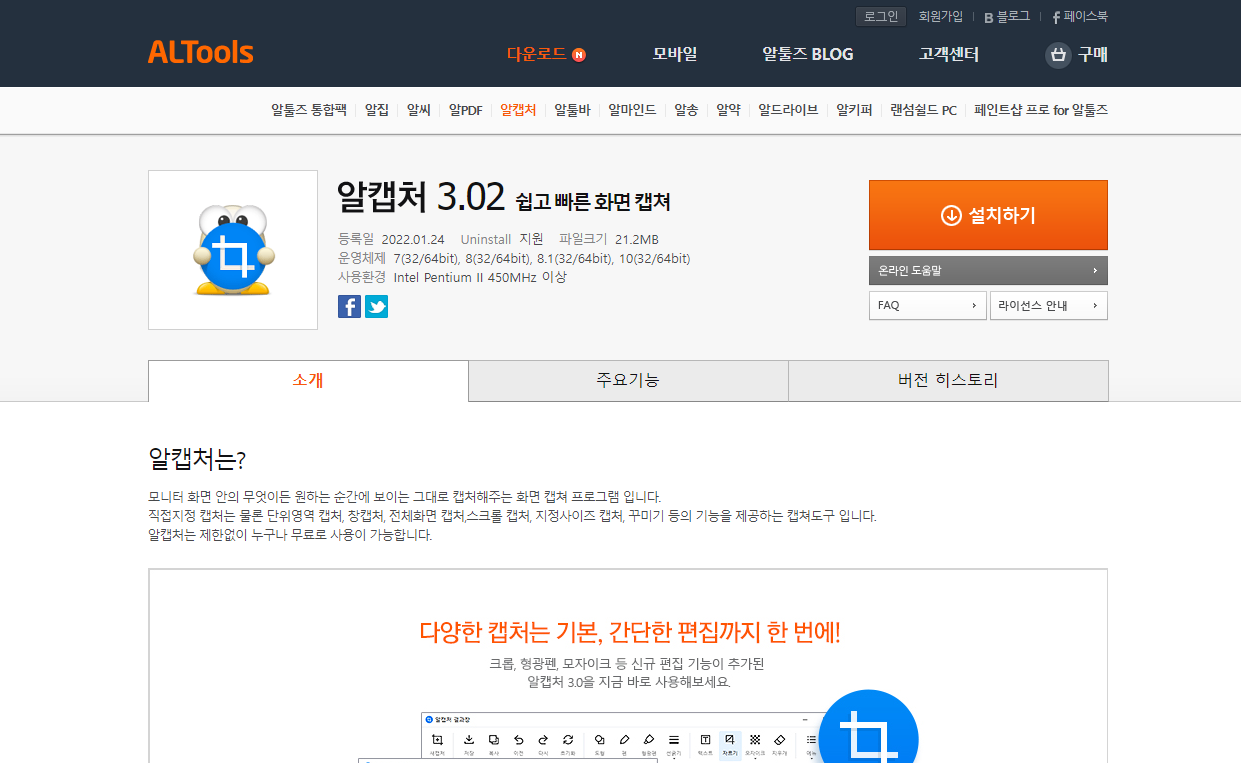Go to 알송 product page

tap(686, 110)
